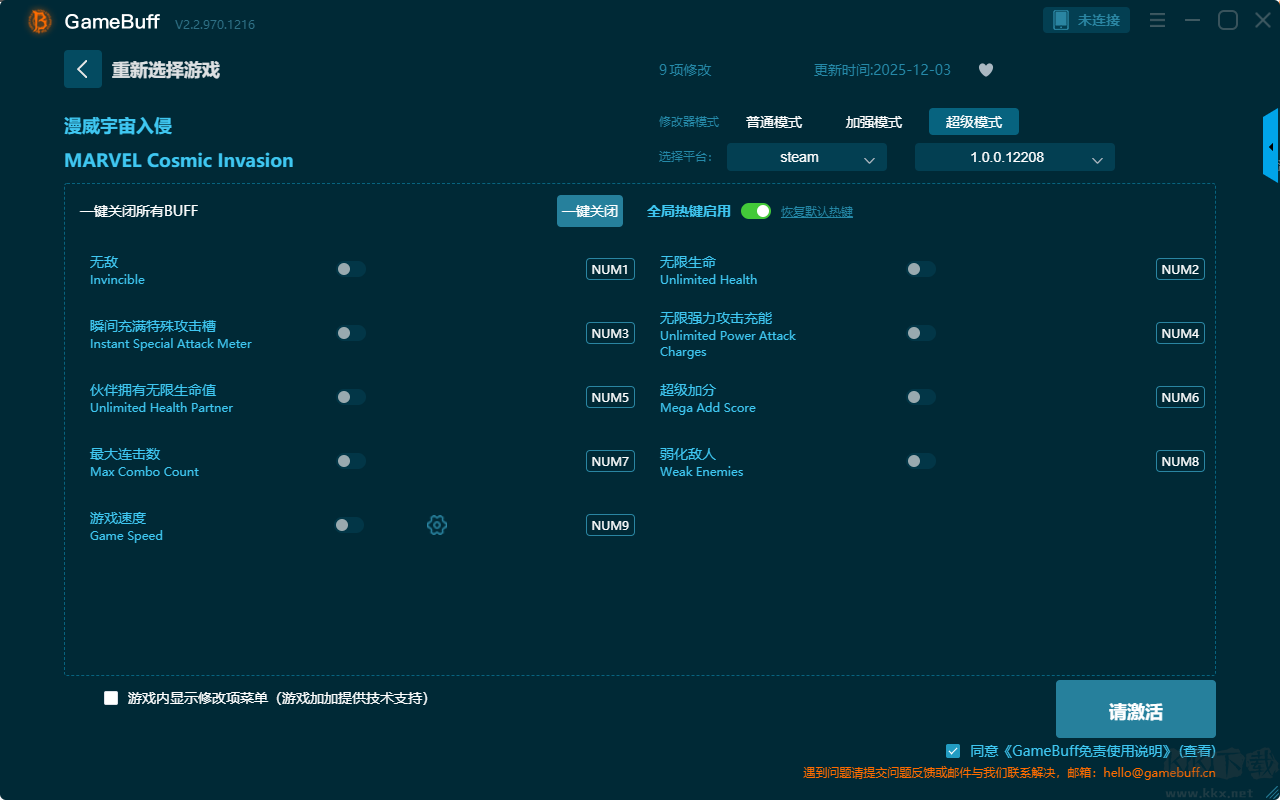This screenshot has height=800, width=1280.
Task: Click the 请激活 activate button
Action: tap(1135, 710)
